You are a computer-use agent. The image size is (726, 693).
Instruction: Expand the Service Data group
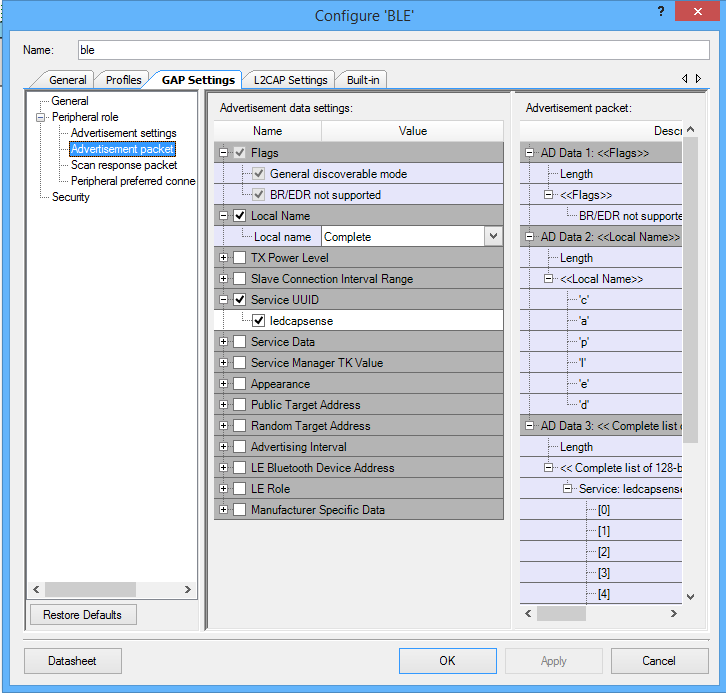click(223, 342)
